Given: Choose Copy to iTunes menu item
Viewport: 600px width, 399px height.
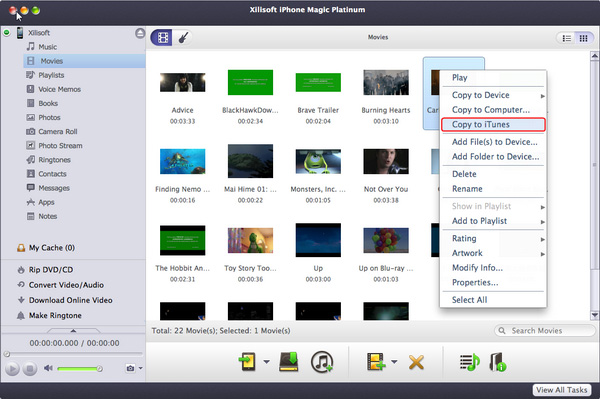Looking at the screenshot, I should 493,125.
